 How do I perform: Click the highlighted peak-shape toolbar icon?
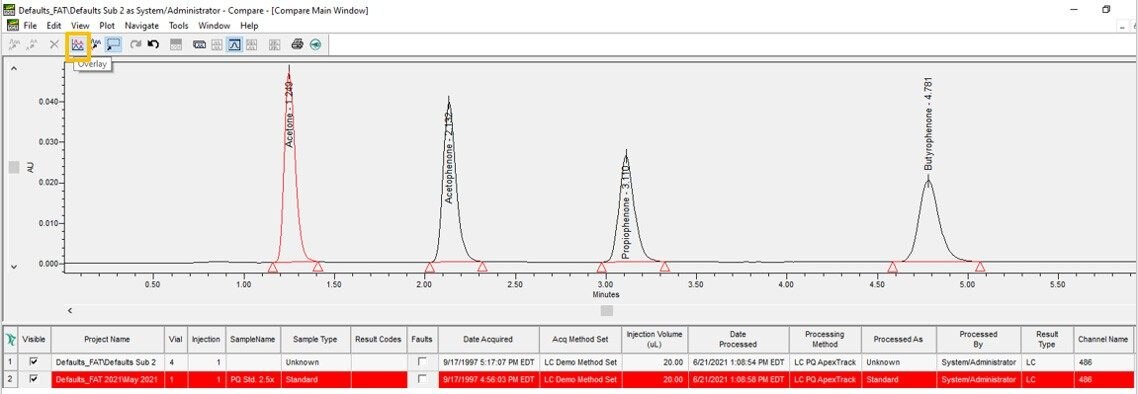[234, 44]
